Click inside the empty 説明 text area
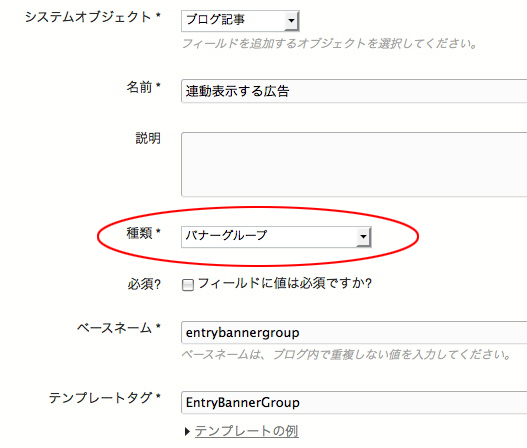Viewport: 527px width, 448px height. pyautogui.click(x=354, y=164)
